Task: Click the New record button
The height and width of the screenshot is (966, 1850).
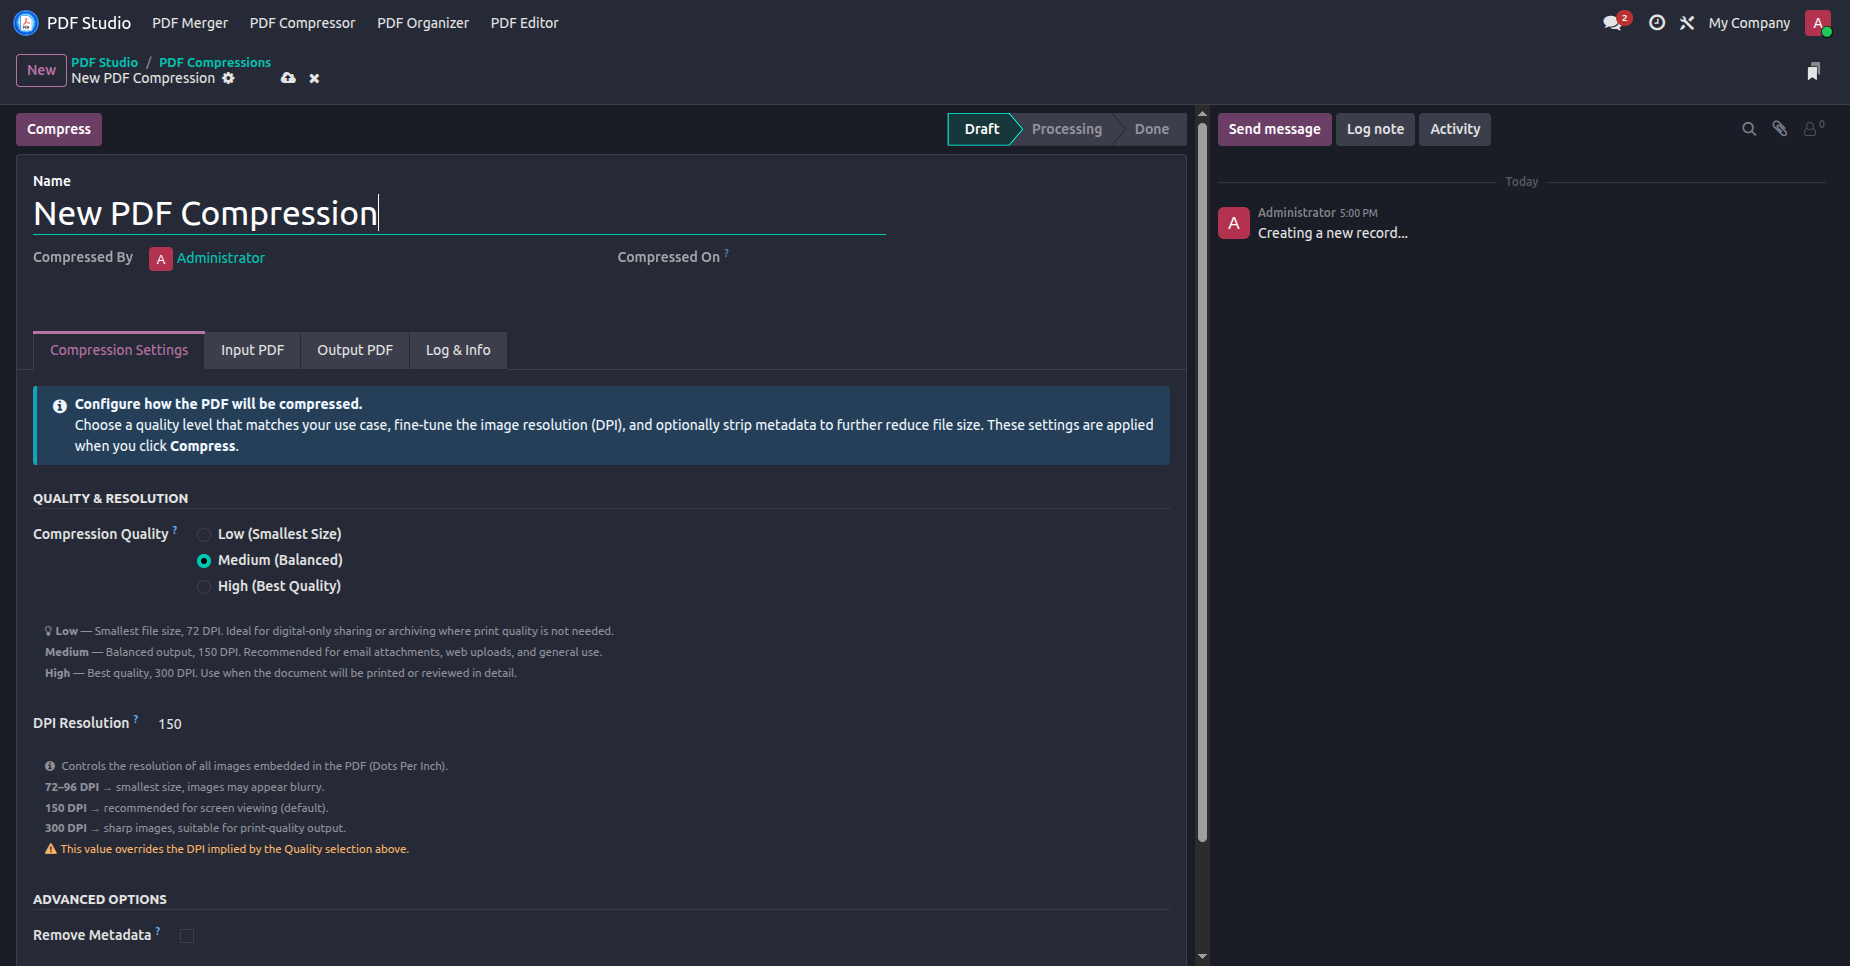Action: tap(41, 70)
